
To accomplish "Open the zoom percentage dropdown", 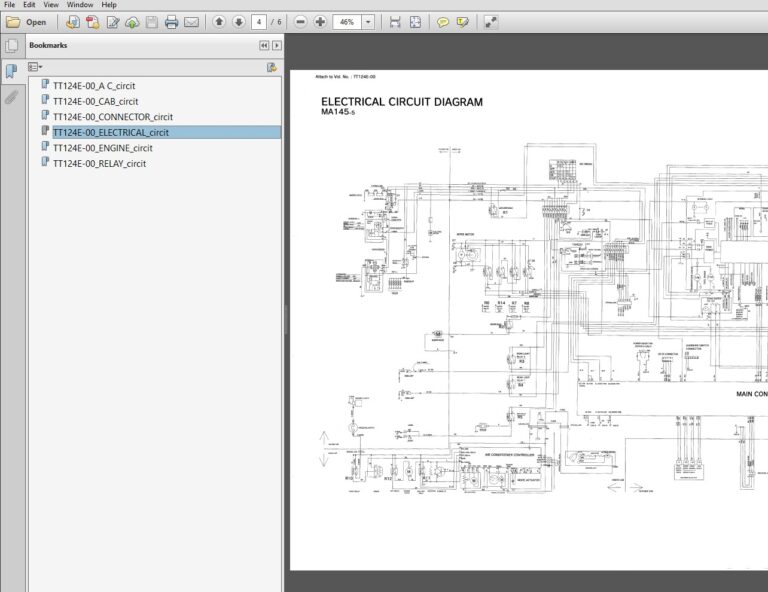I will tap(368, 22).
